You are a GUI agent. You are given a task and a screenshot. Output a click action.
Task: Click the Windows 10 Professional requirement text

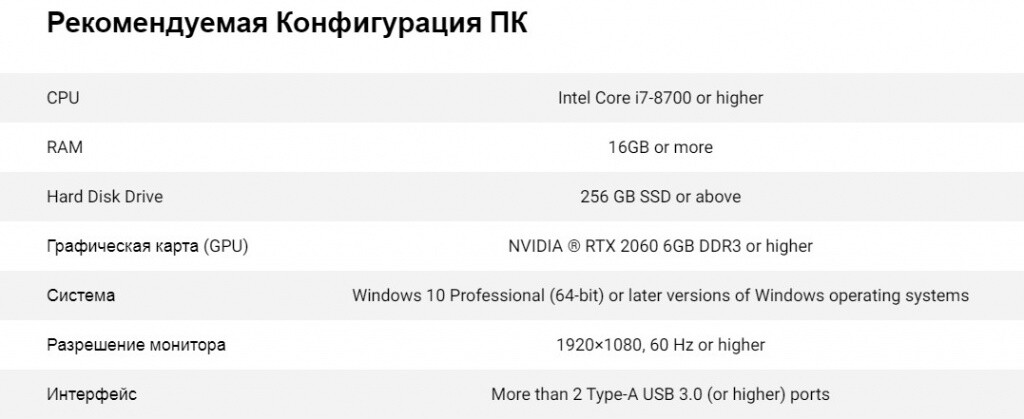[x=660, y=296]
